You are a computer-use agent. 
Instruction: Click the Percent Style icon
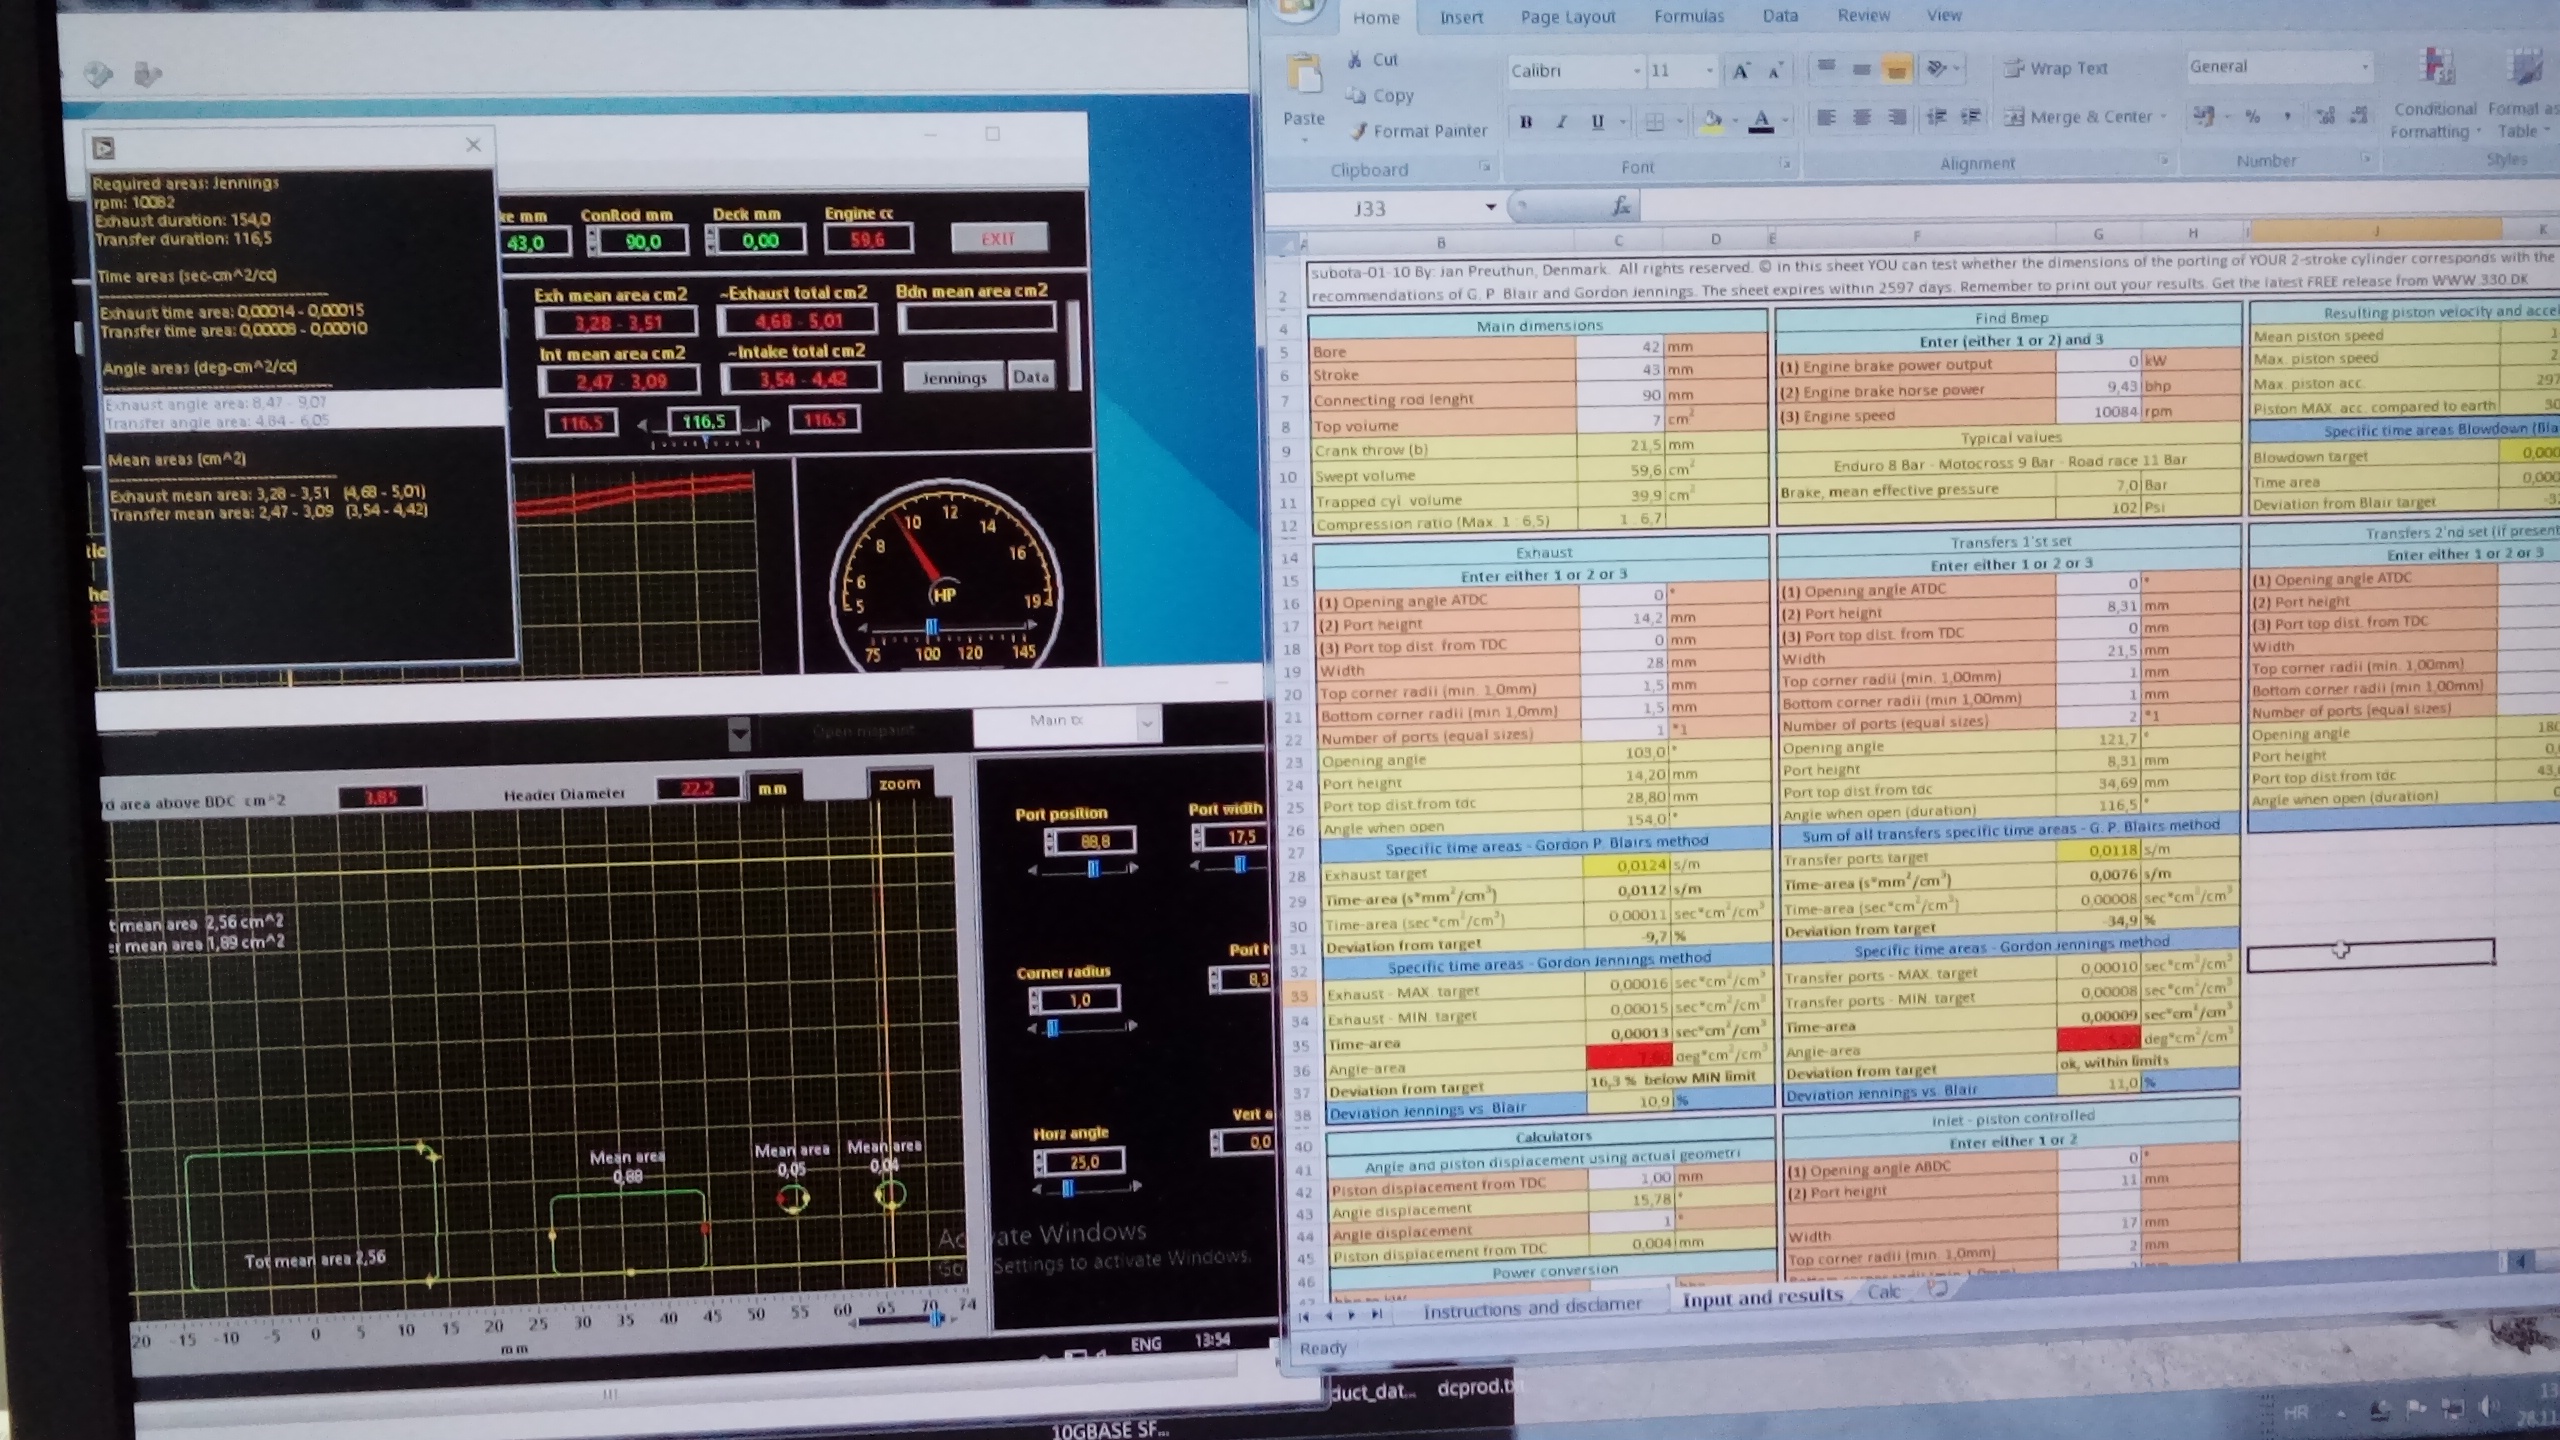(x=2252, y=117)
